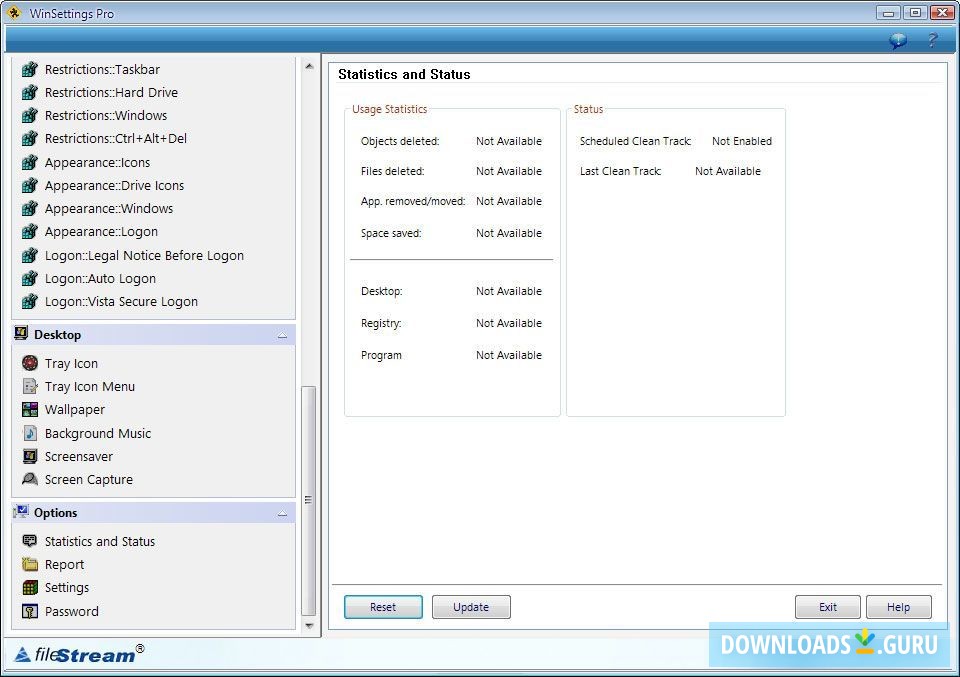This screenshot has width=960, height=677.
Task: Select Appearance::Drive Icons entry
Action: [x=114, y=185]
